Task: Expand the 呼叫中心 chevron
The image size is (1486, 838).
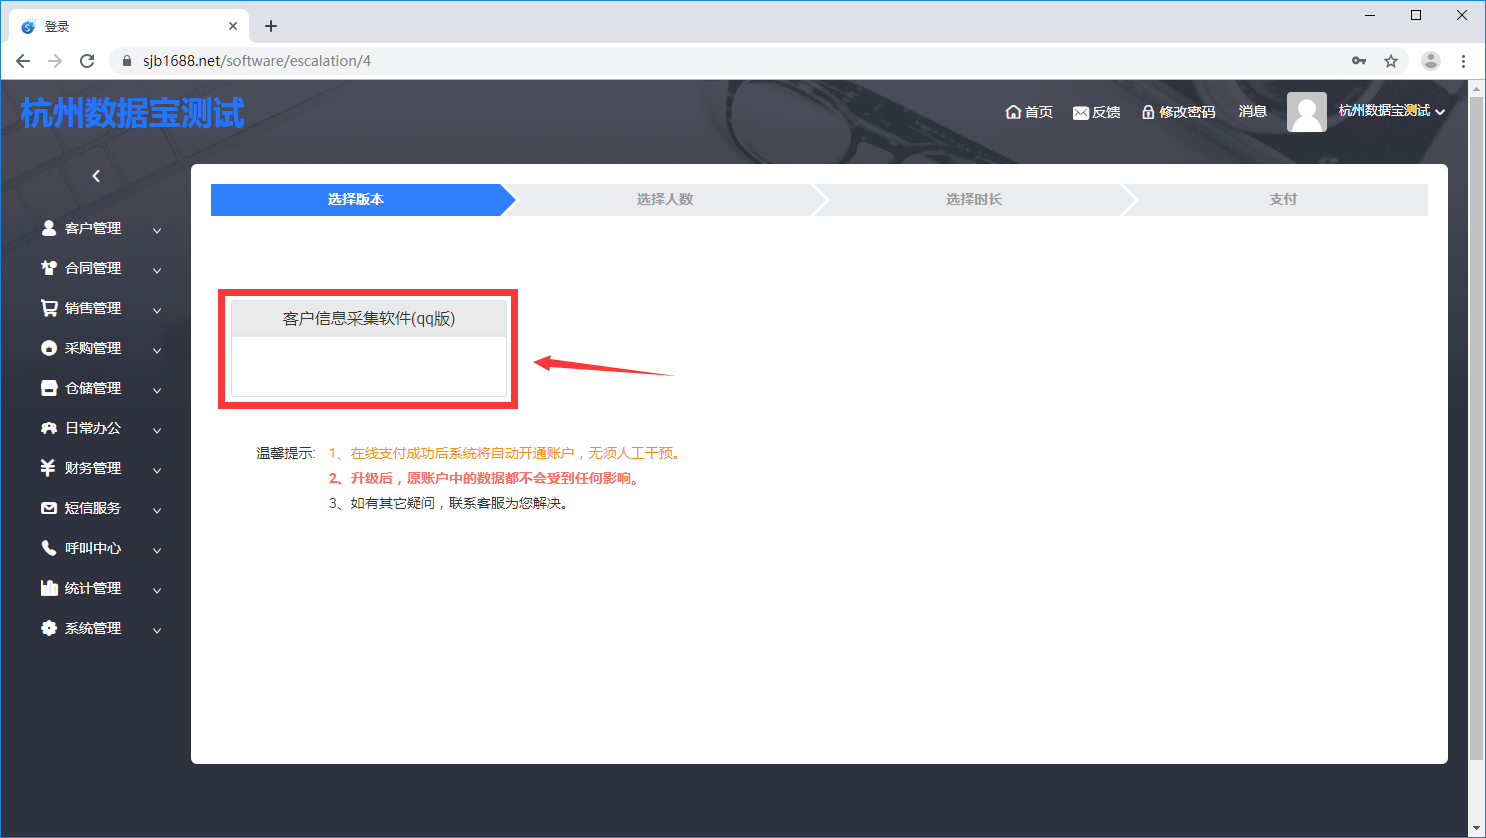Action: [157, 550]
